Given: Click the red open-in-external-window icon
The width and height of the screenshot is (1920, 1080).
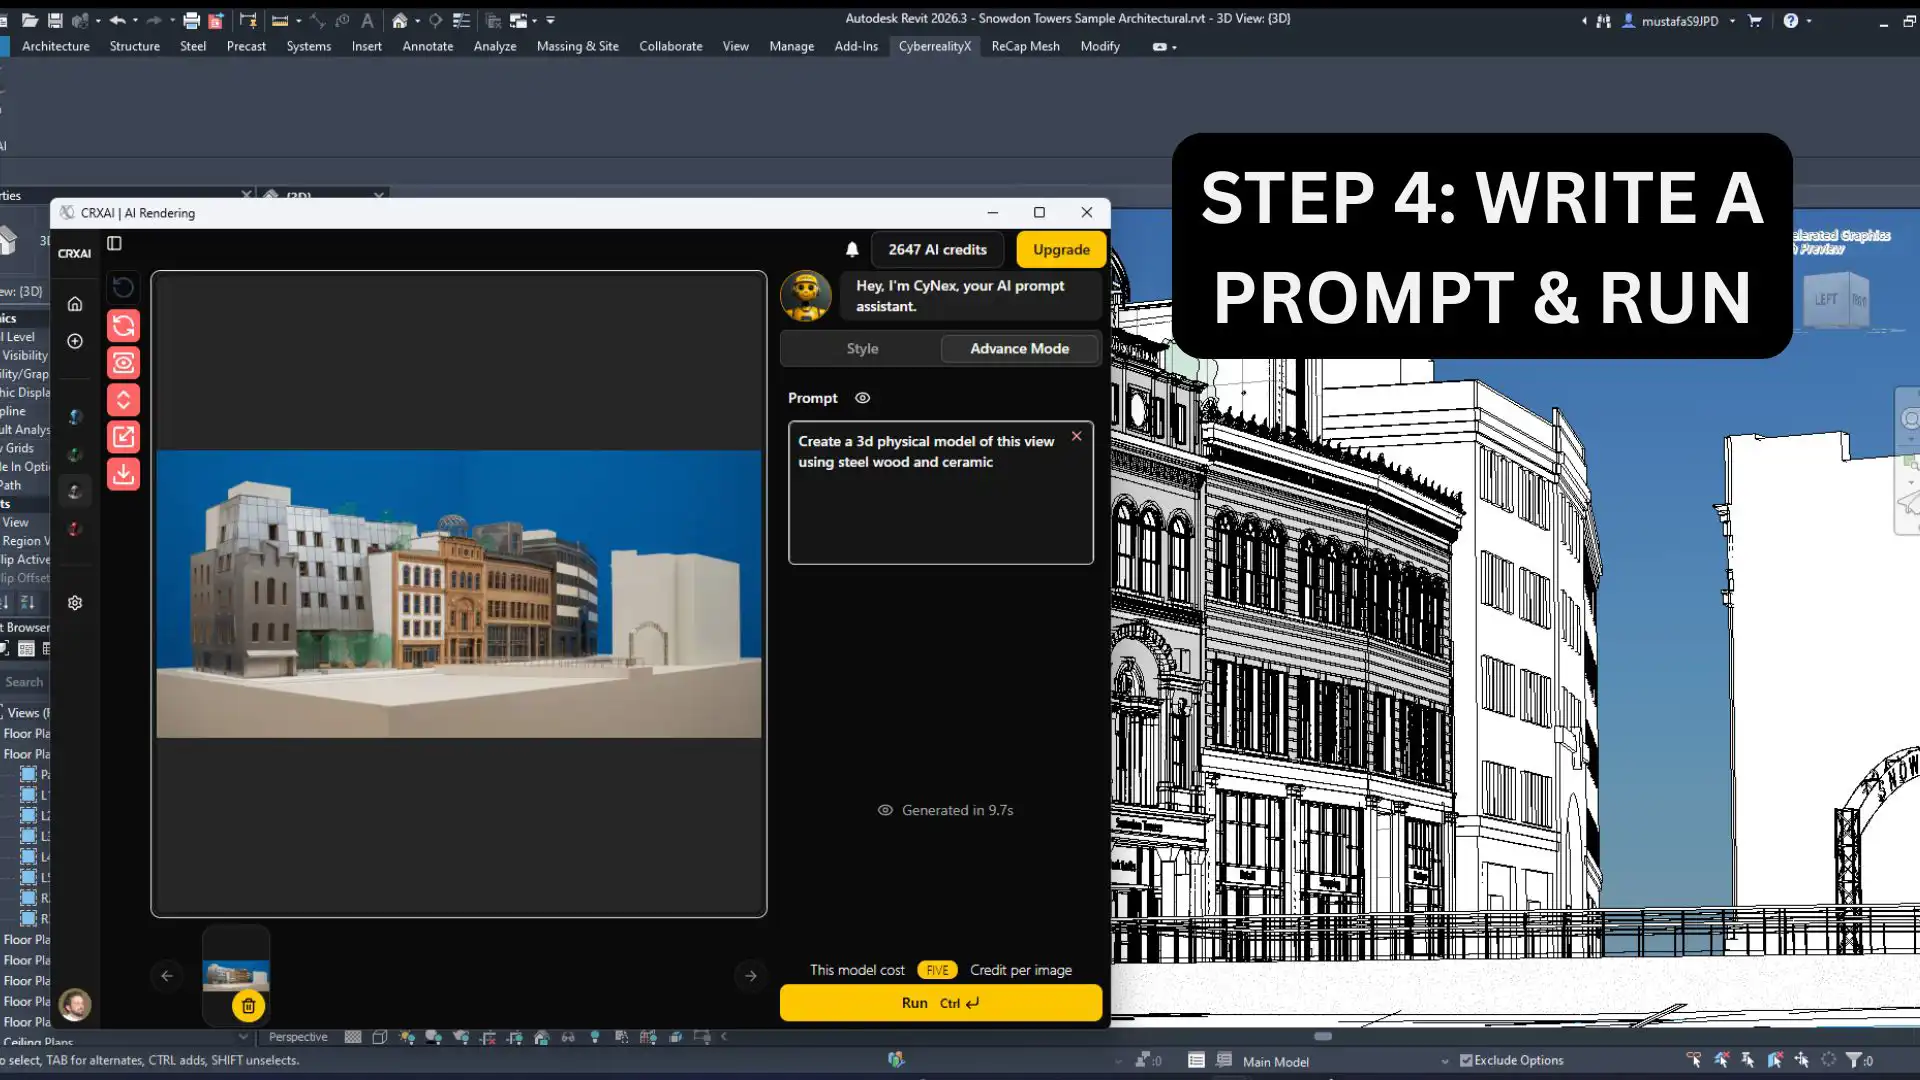Looking at the screenshot, I should pyautogui.click(x=123, y=437).
